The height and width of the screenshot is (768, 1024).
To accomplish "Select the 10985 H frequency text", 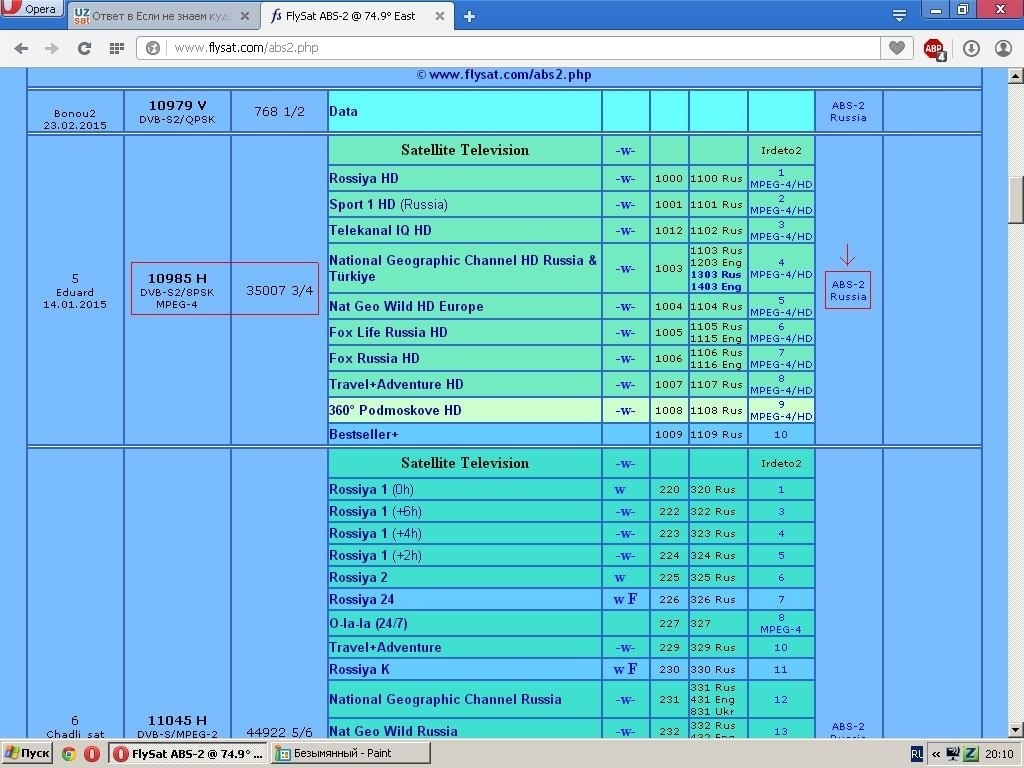I will [177, 279].
